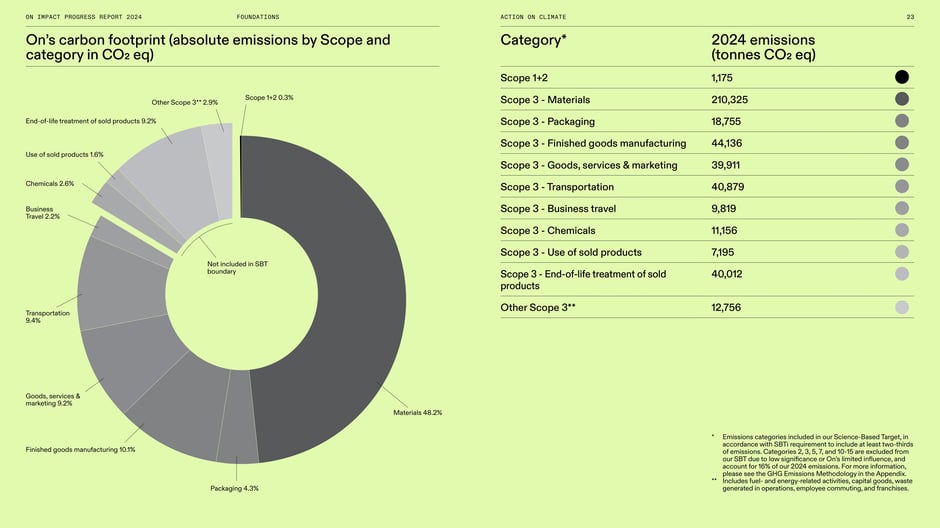Screen dimensions: 940x528
Task: Select the large Materials donut segment
Action: pyautogui.click(x=360, y=294)
